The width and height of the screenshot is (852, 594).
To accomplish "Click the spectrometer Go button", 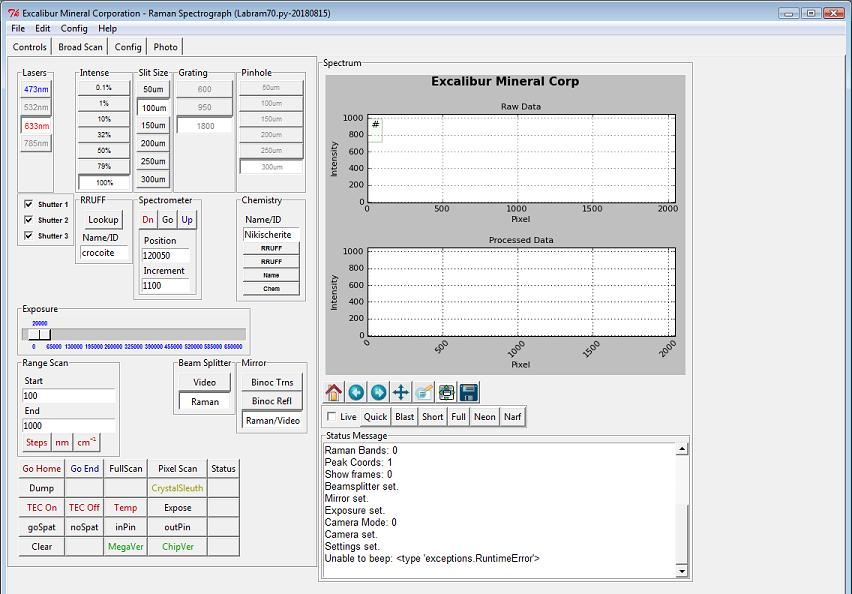I will (x=167, y=220).
